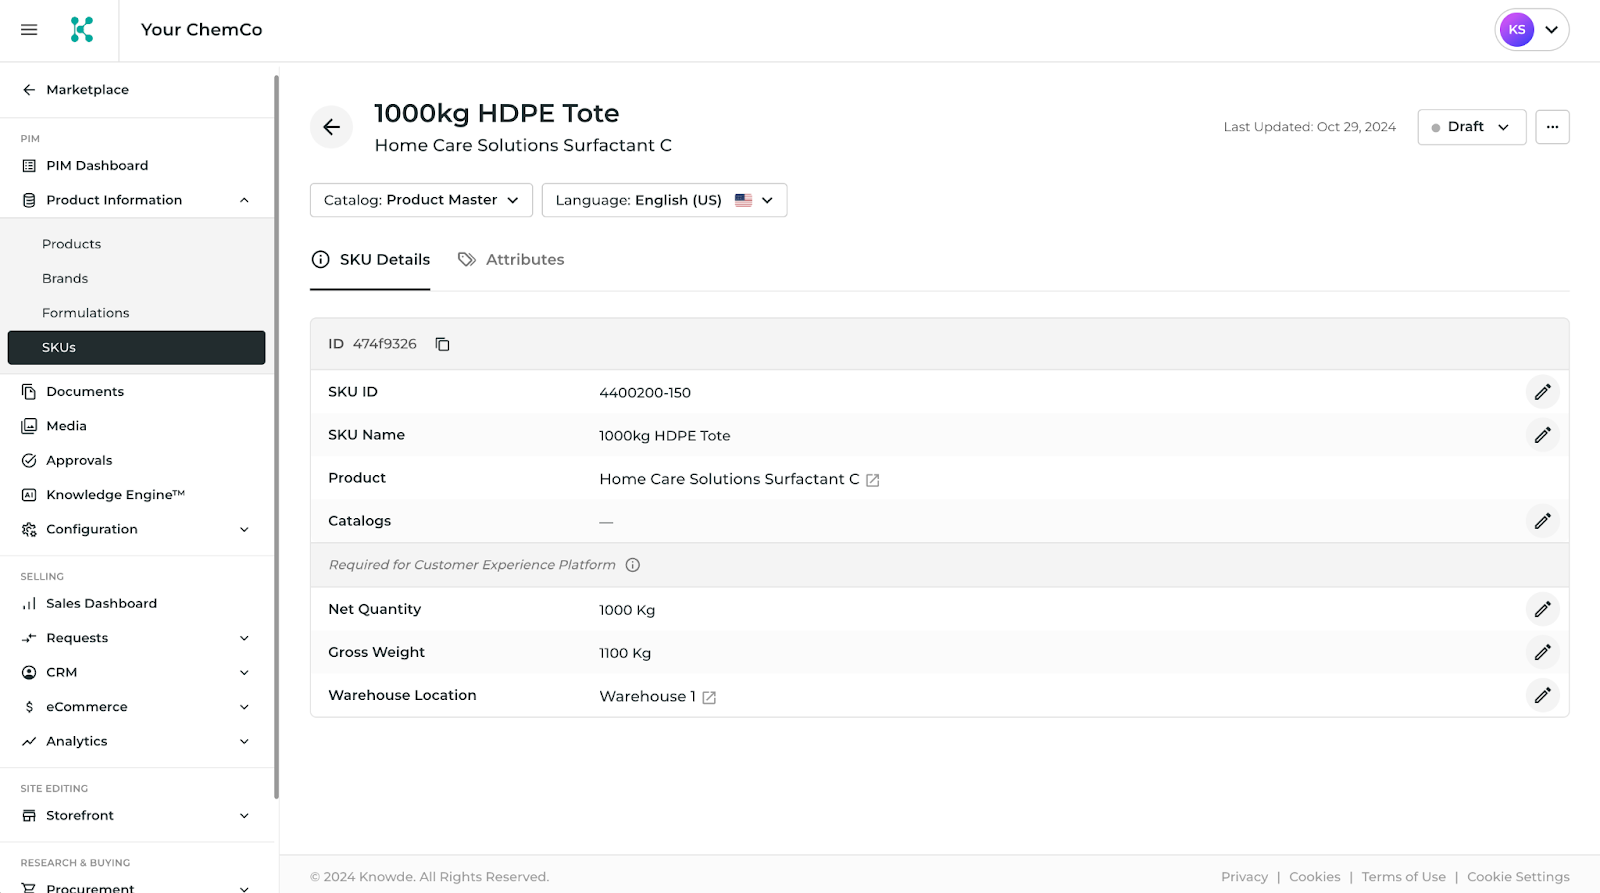Edit the Warehouse Location row
Viewport: 1600px width, 893px height.
1542,695
